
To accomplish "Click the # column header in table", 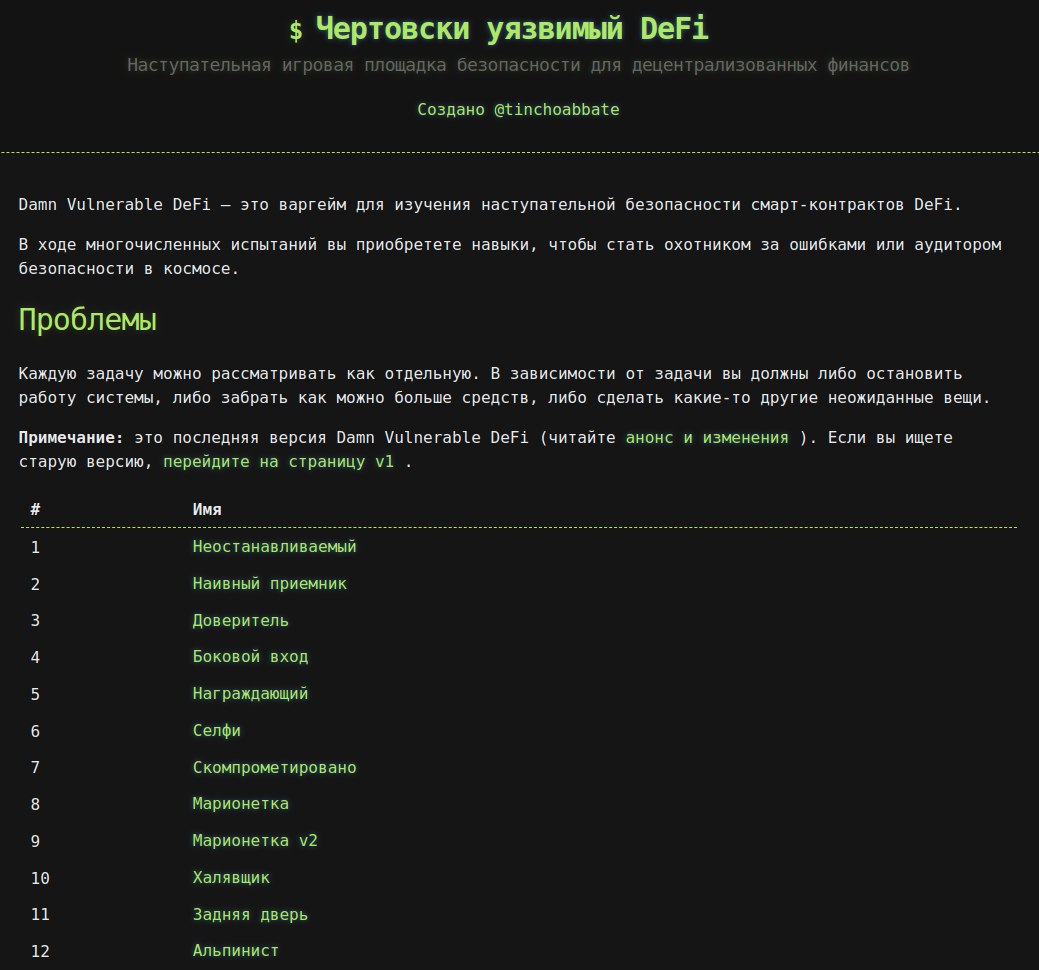I will [35, 510].
